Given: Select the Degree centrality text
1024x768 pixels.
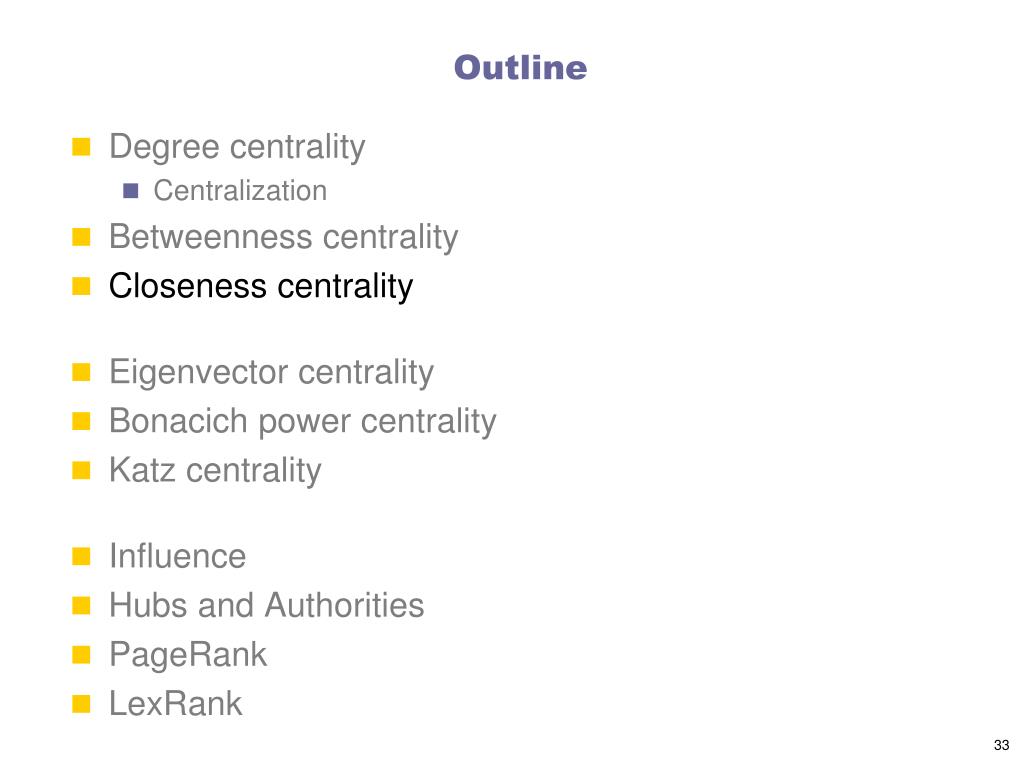Looking at the screenshot, I should coord(237,148).
